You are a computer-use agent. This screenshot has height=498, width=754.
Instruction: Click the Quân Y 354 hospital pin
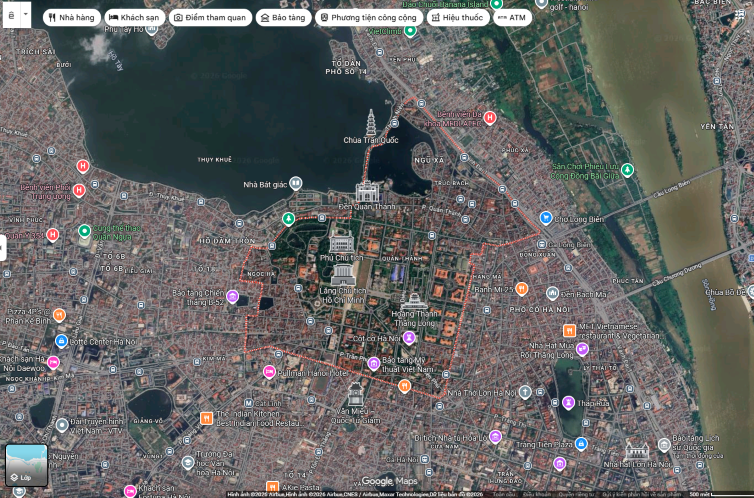[53, 235]
